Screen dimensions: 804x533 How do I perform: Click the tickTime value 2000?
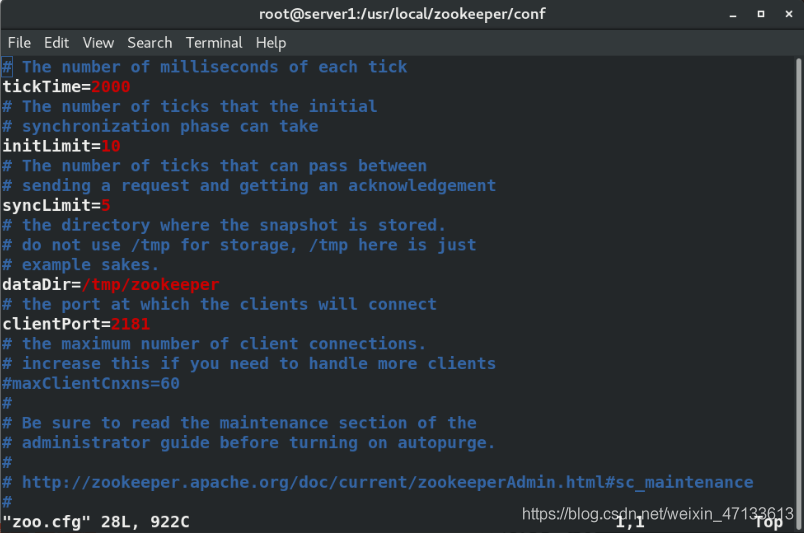tap(111, 87)
